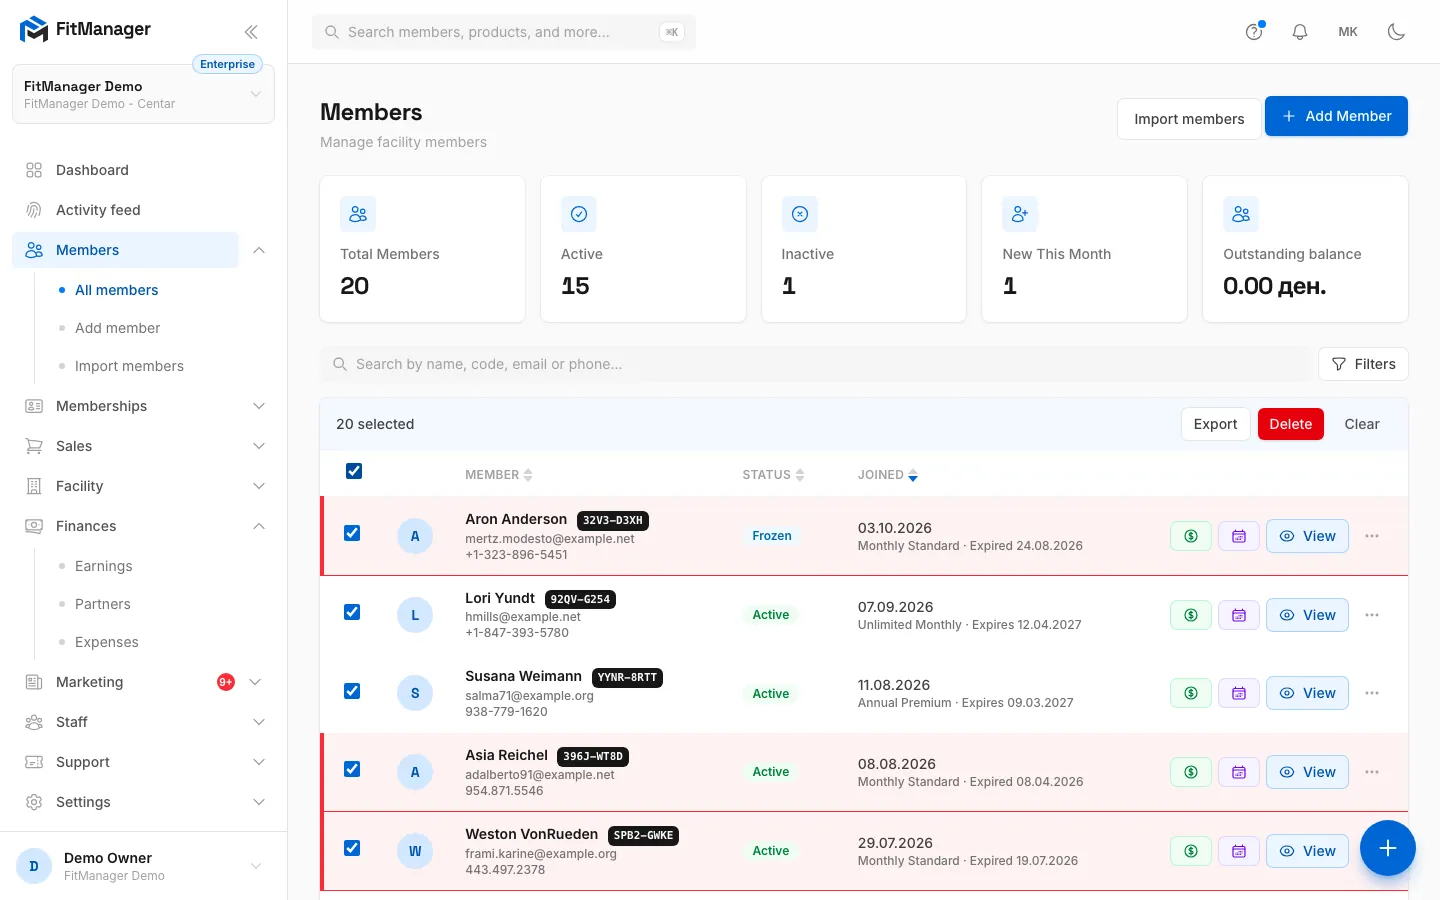Click the green payment icon for Aron Anderson
This screenshot has width=1440, height=900.
click(1191, 536)
